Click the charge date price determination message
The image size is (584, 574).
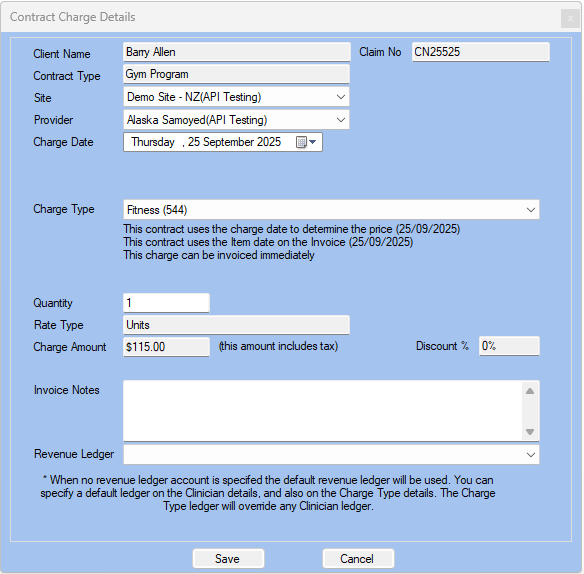click(292, 229)
